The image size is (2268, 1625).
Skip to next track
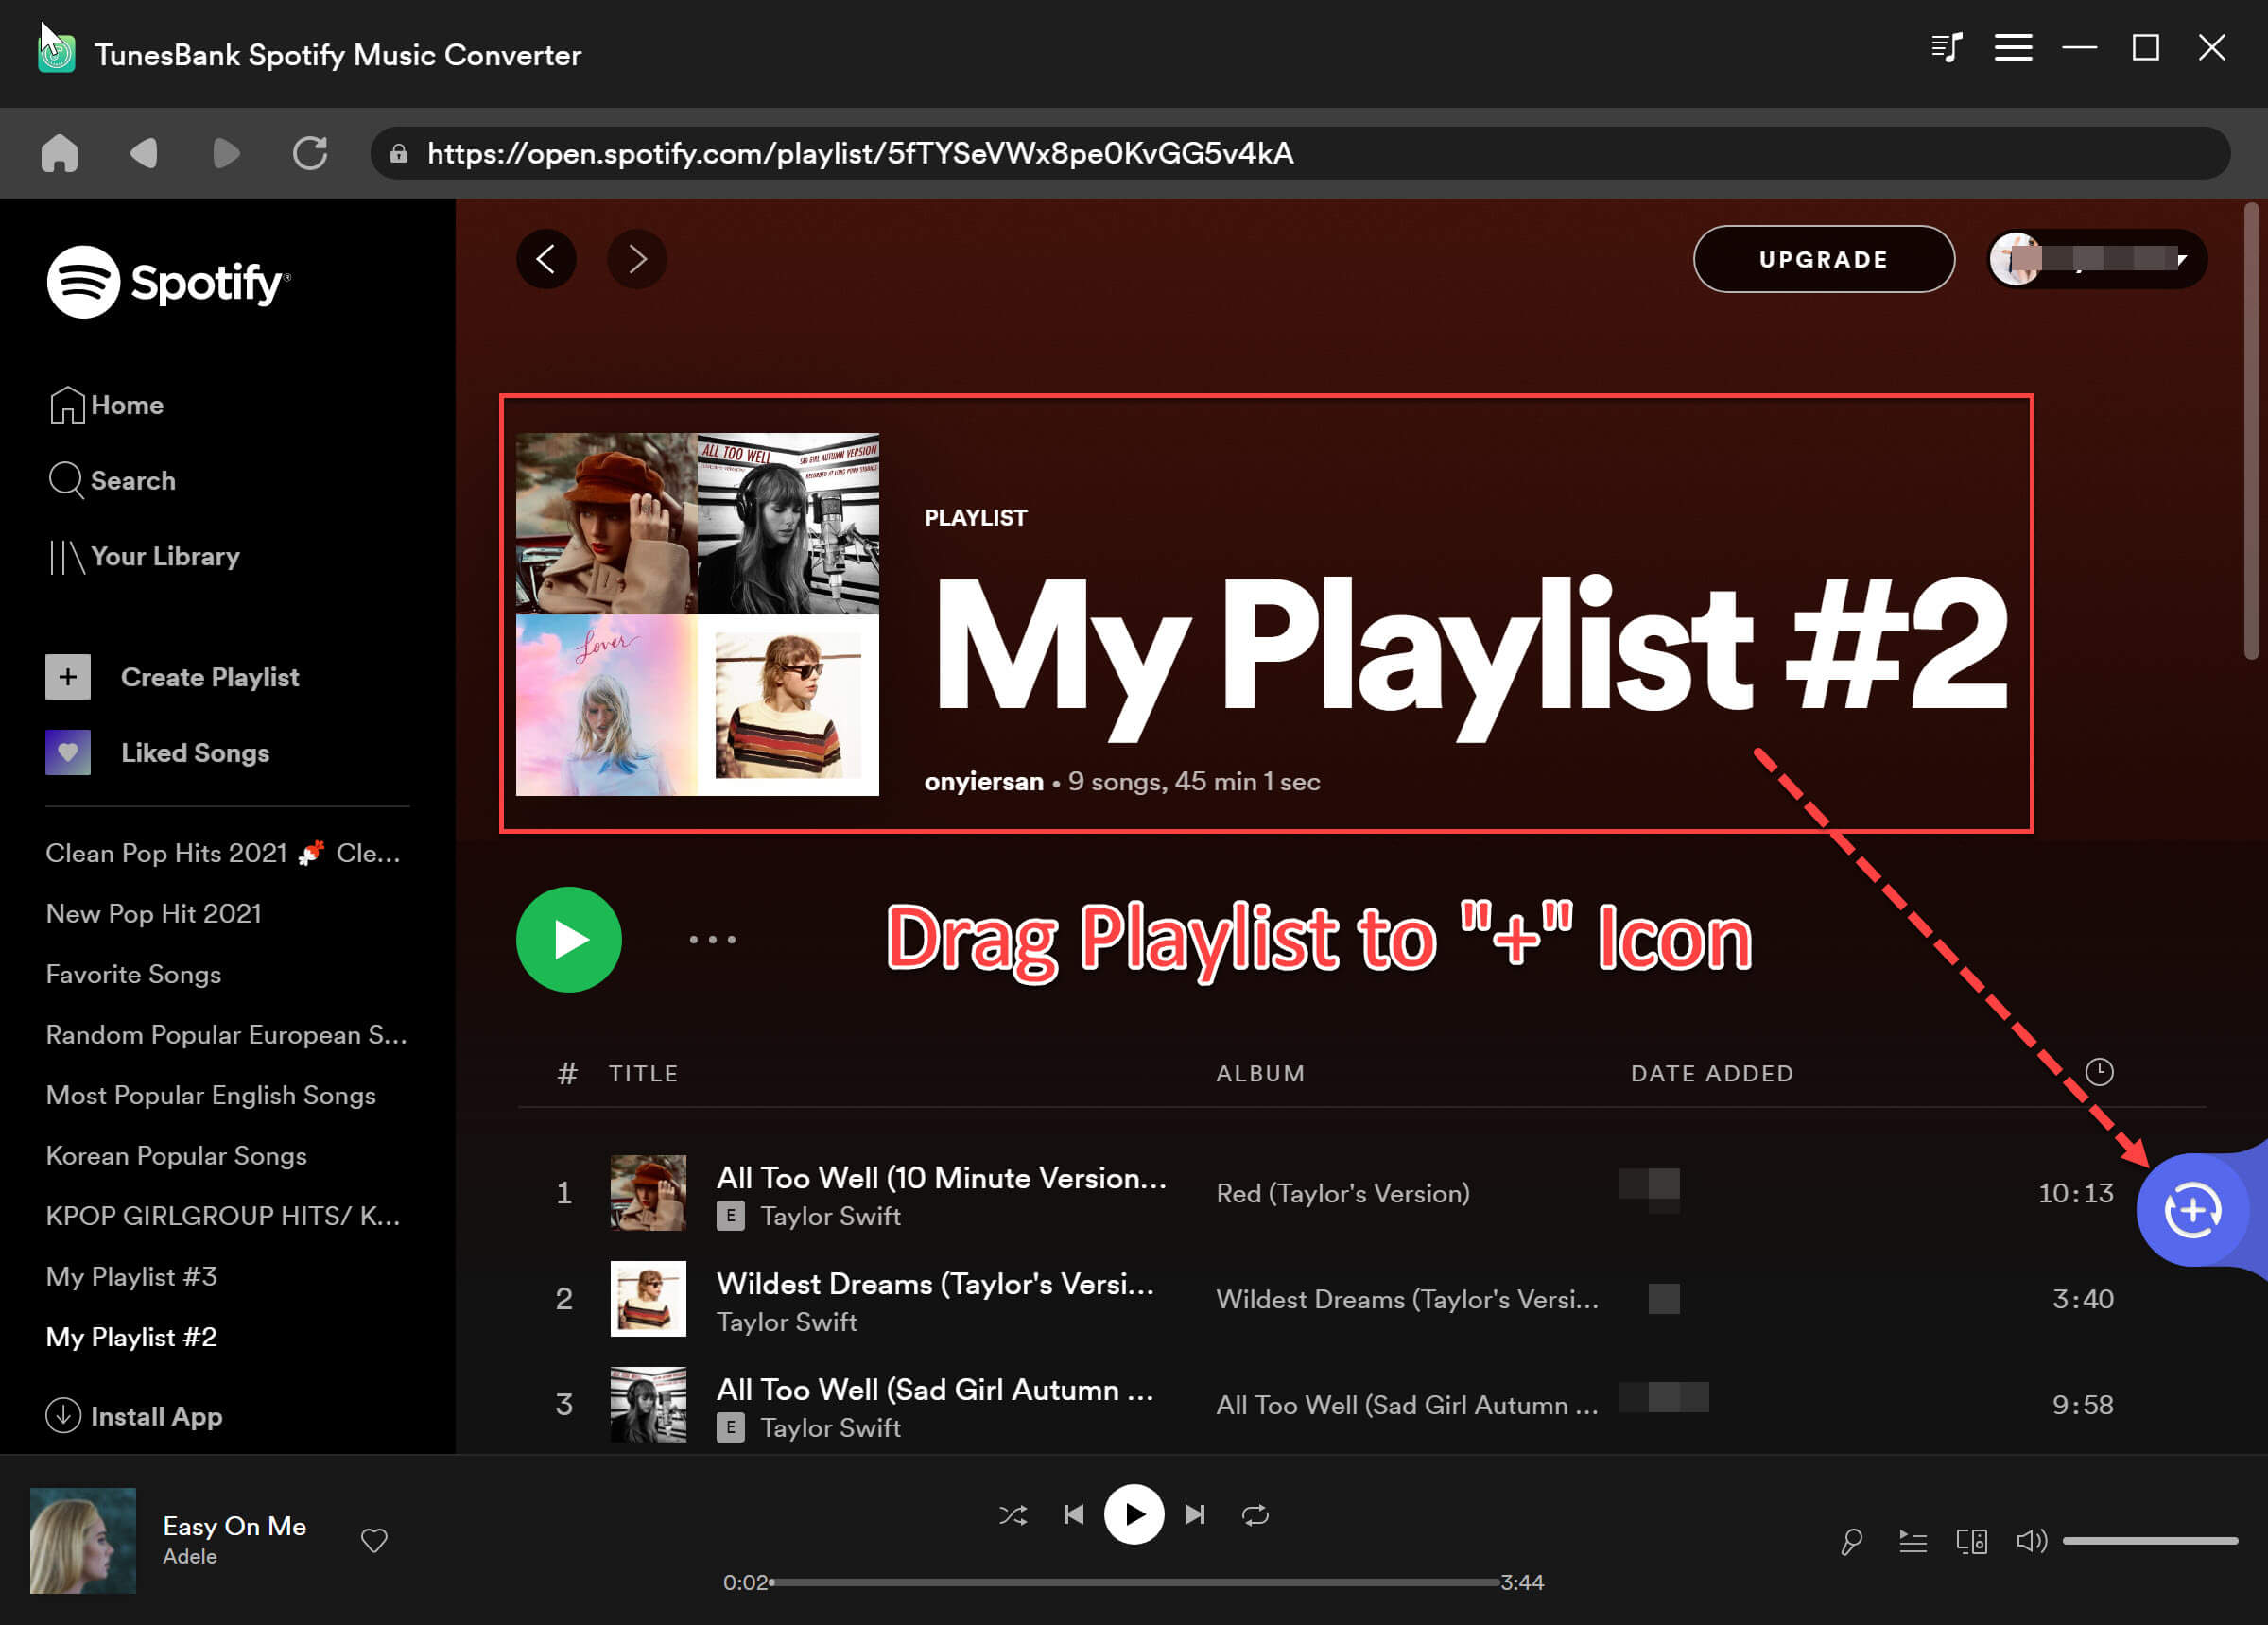(1195, 1514)
